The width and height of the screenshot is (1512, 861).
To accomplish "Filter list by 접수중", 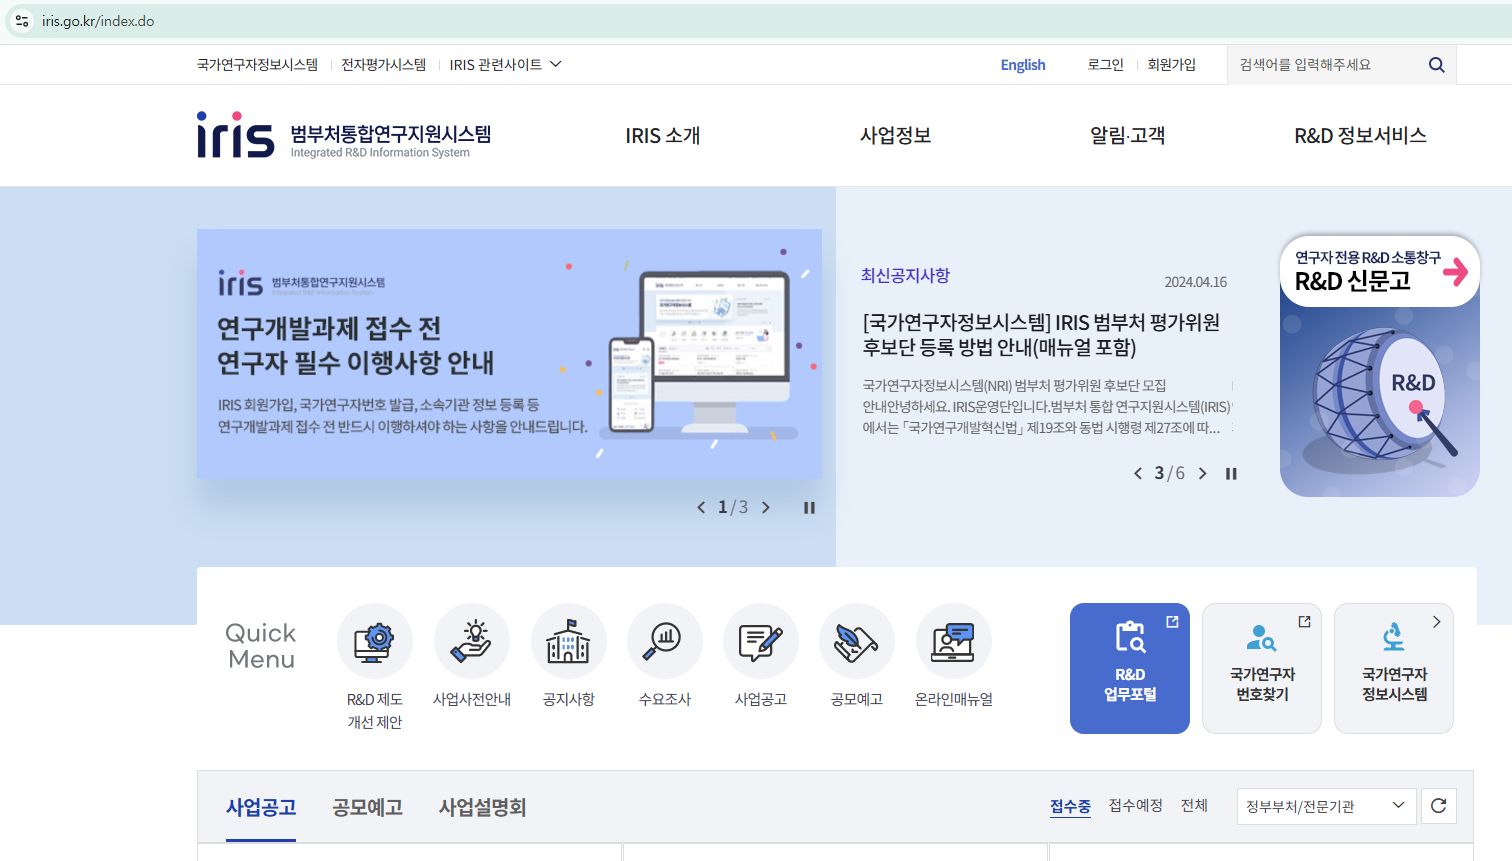I will [1070, 806].
